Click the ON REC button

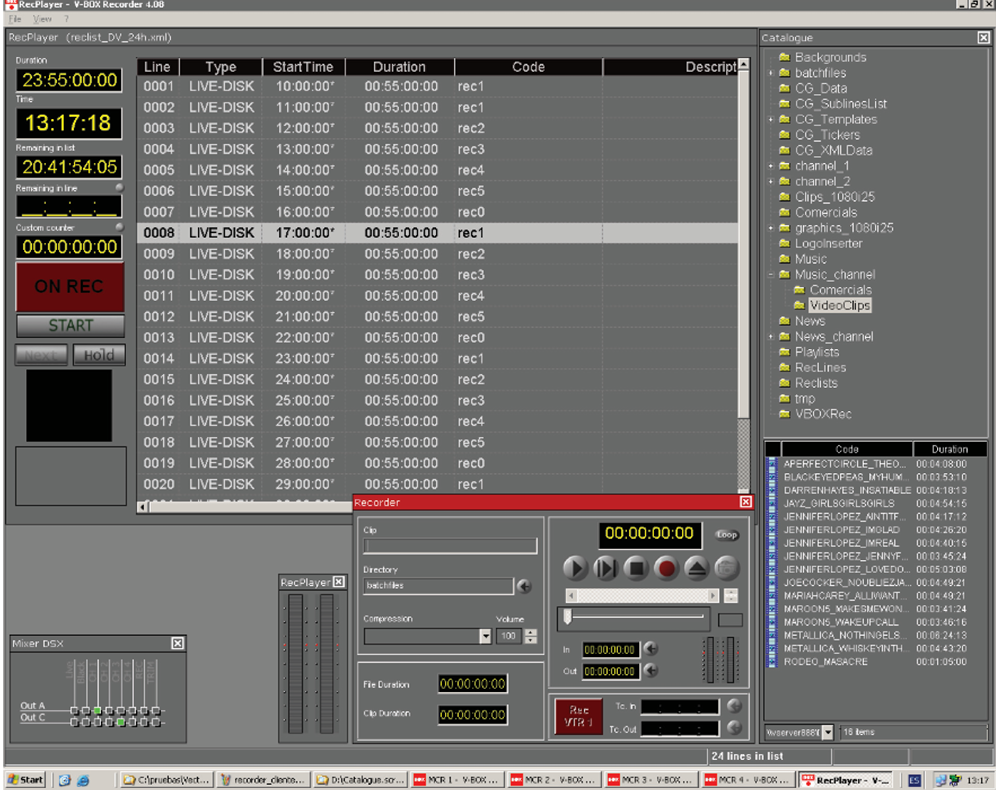69,286
